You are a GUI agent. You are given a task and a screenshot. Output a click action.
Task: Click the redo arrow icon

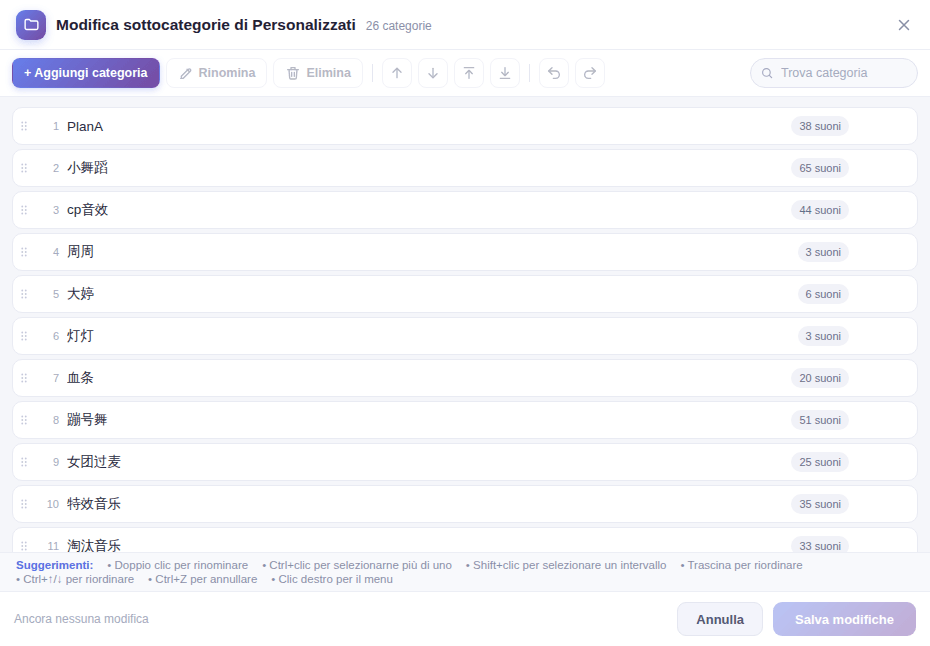(590, 73)
